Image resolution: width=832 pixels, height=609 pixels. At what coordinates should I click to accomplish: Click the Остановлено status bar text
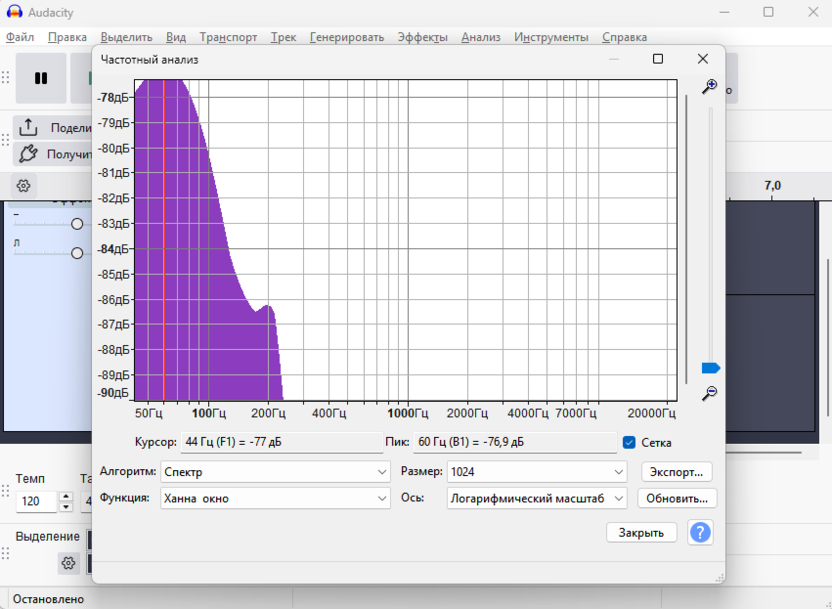tap(48, 599)
